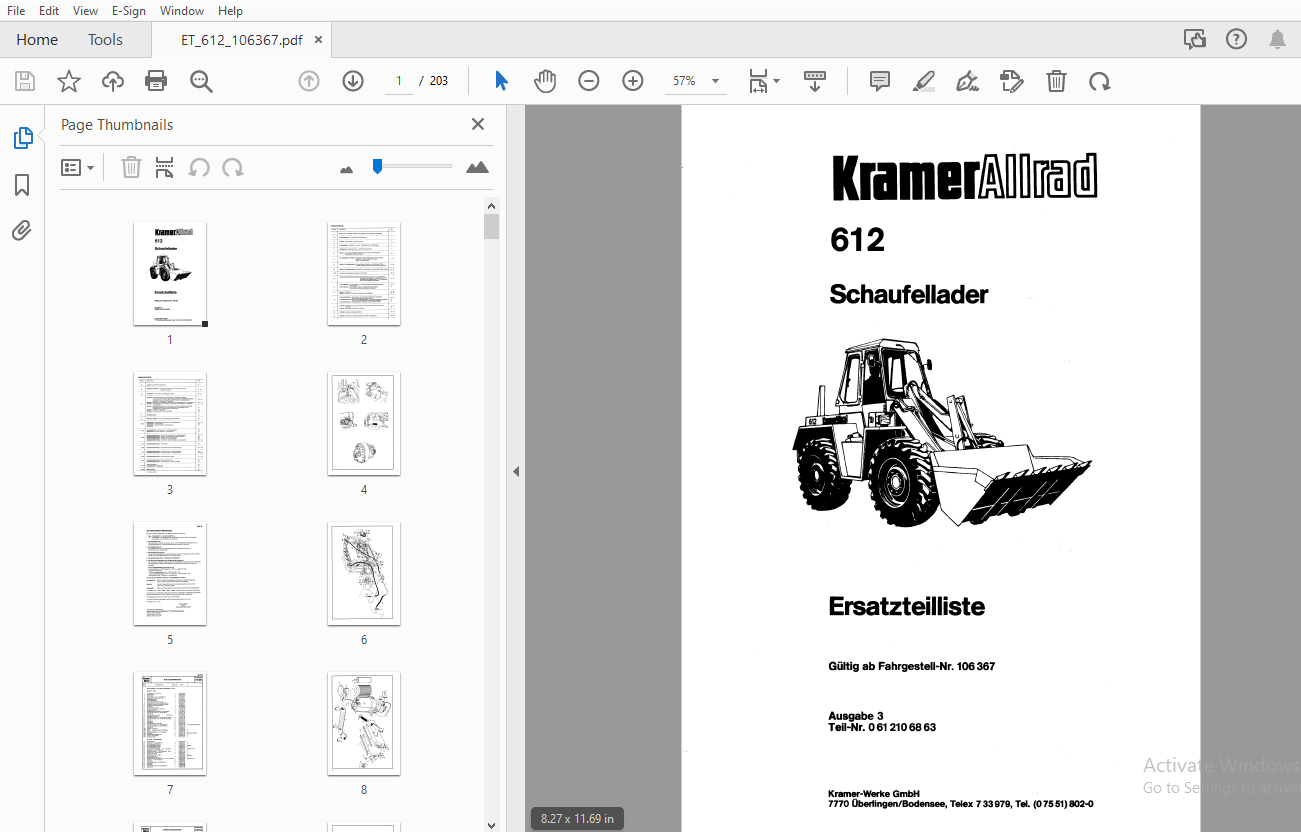Viewport: 1301px width, 832px height.
Task: Zoom out with the minus icon
Action: click(x=589, y=81)
